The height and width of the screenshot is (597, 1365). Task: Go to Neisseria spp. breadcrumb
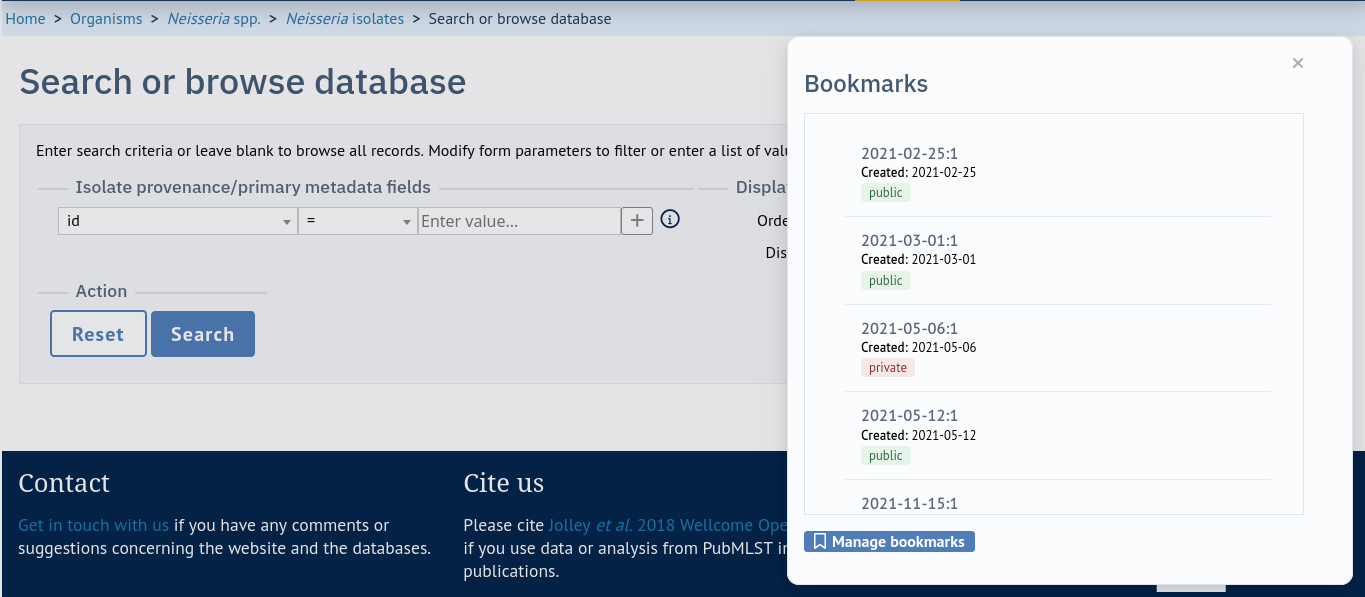click(x=214, y=18)
